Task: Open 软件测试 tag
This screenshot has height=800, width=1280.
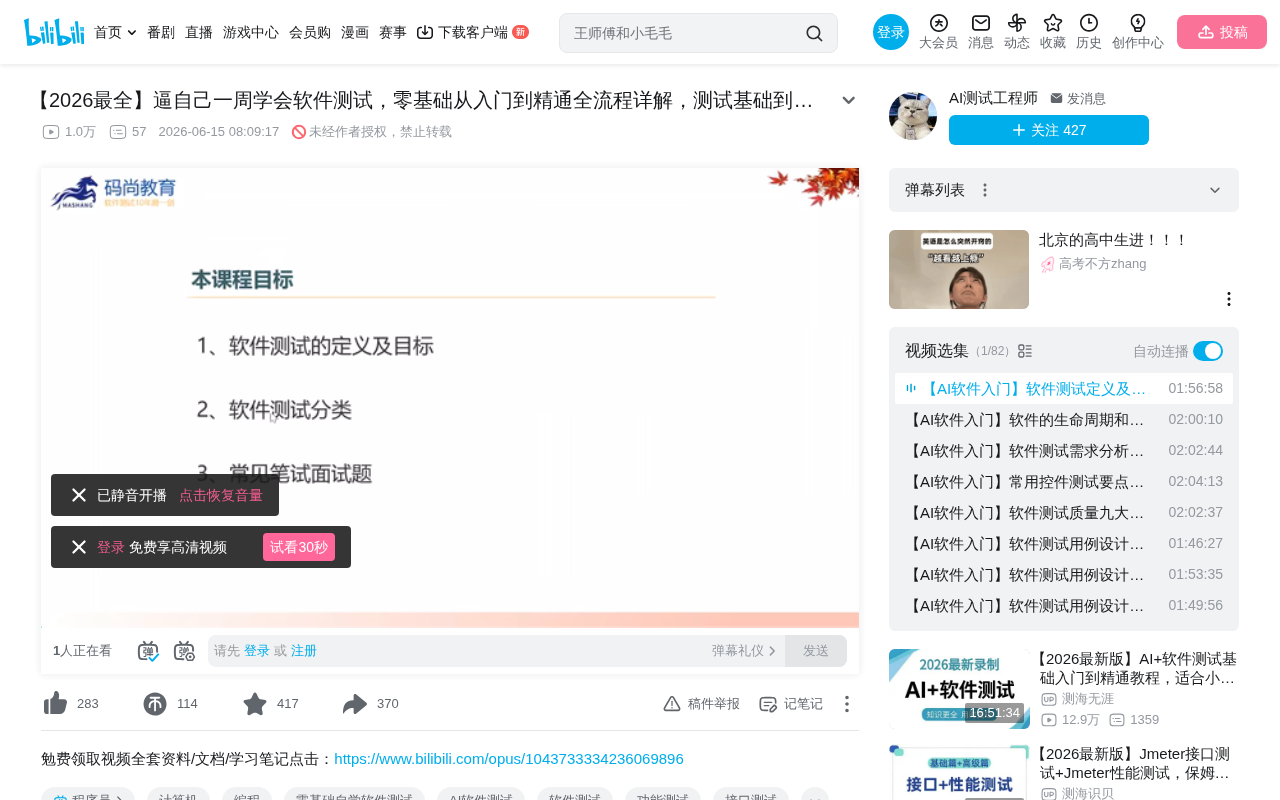Action: click(x=575, y=799)
